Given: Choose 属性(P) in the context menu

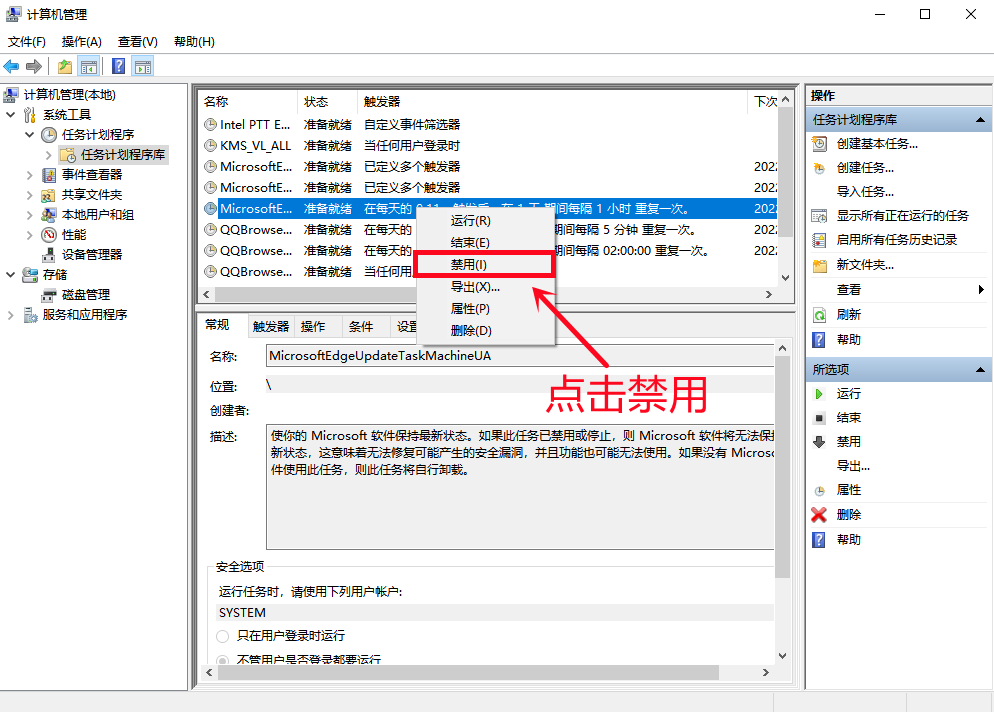Looking at the screenshot, I should tap(485, 309).
